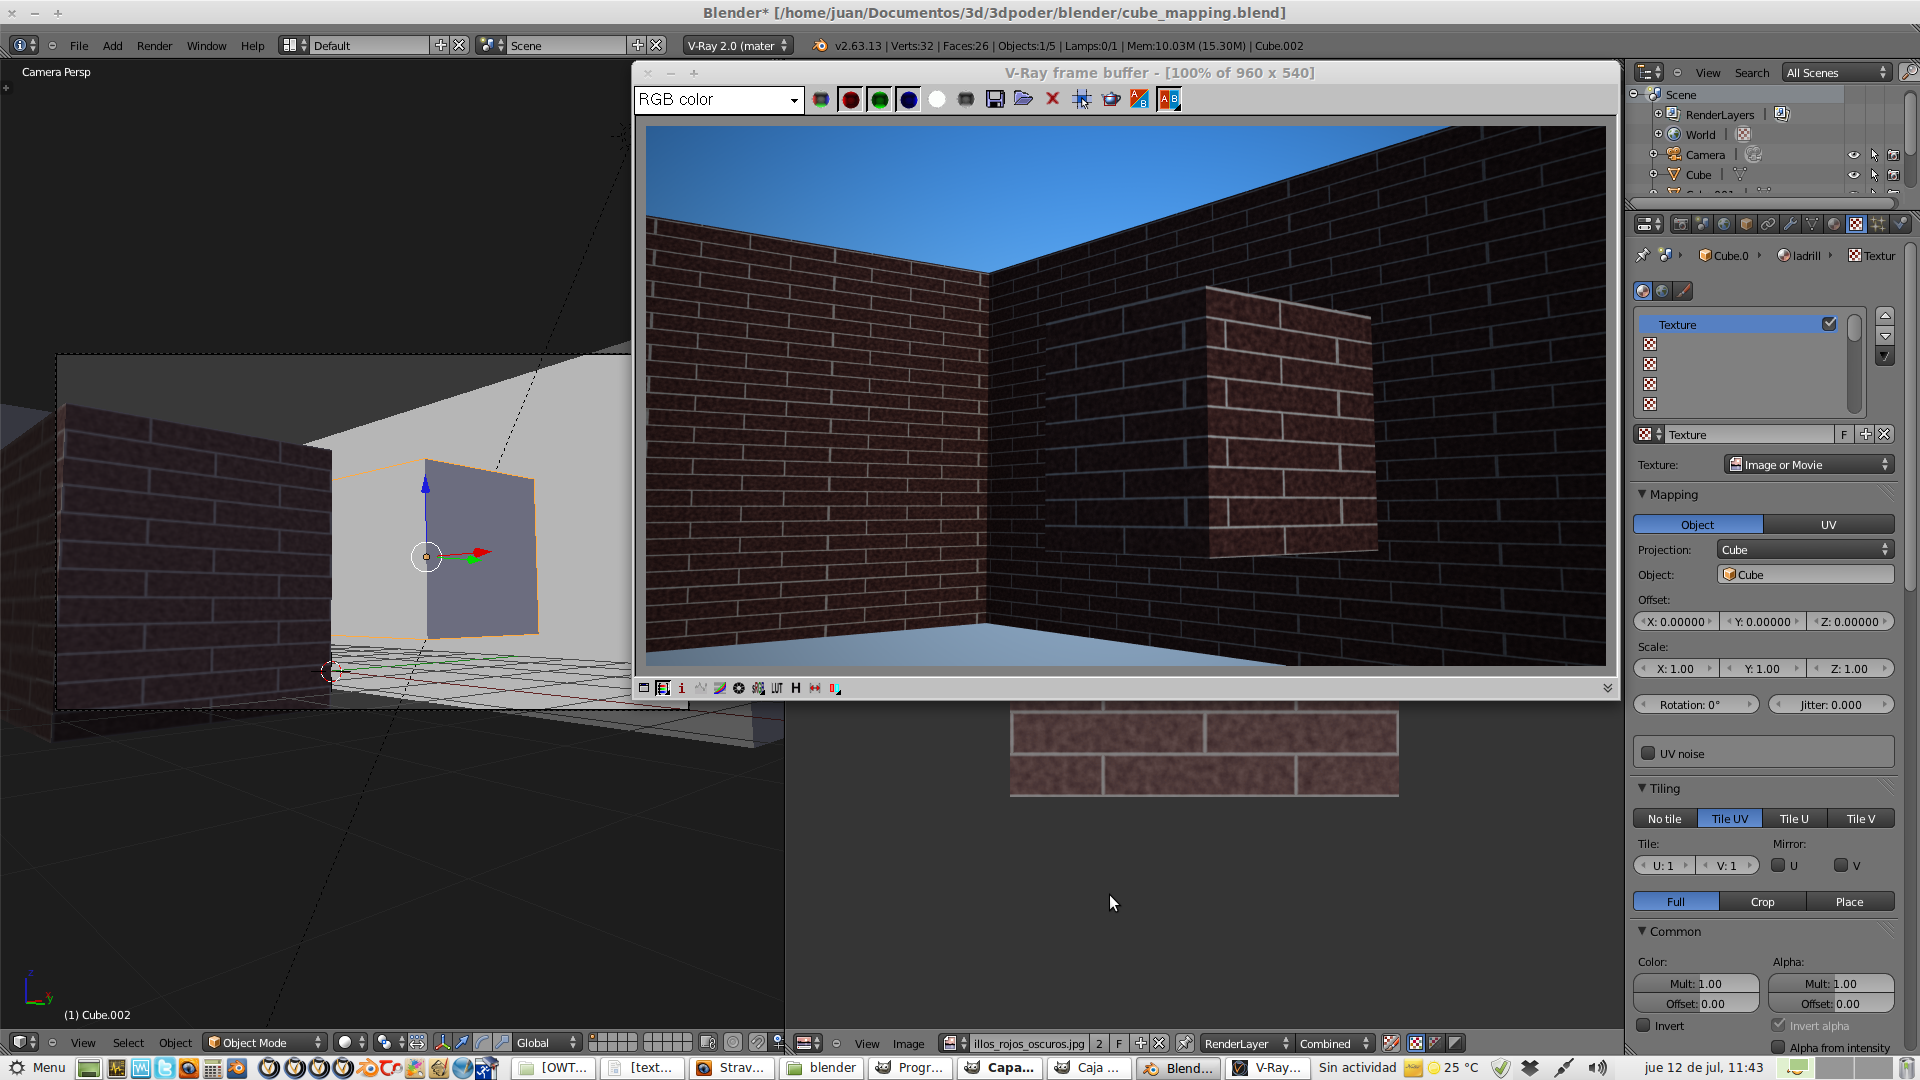Image resolution: width=1920 pixels, height=1080 pixels.
Task: Open the Projection Cube dropdown
Action: tap(1805, 550)
